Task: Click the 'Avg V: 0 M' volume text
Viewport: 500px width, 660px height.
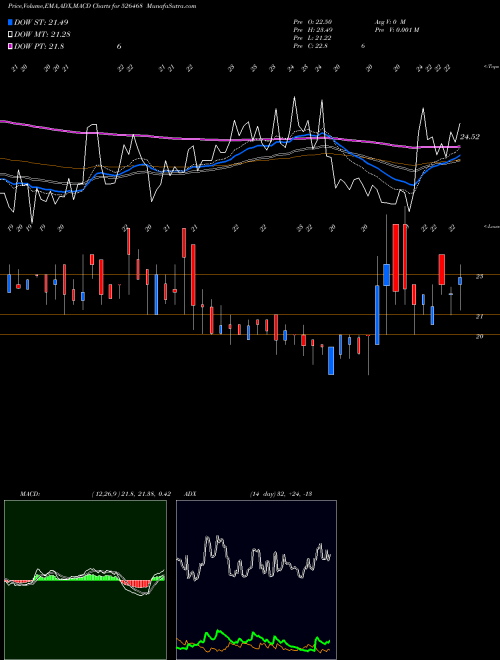Action: coord(390,22)
